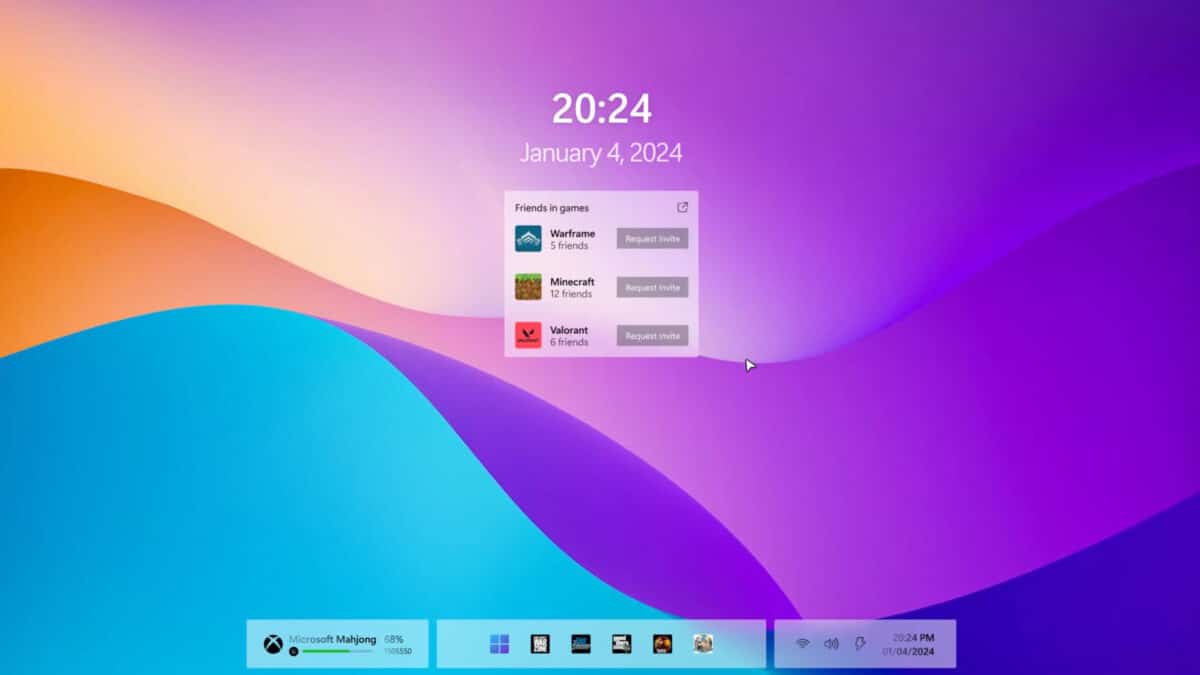Request invite for Minecraft friends
The image size is (1200, 675).
(651, 287)
